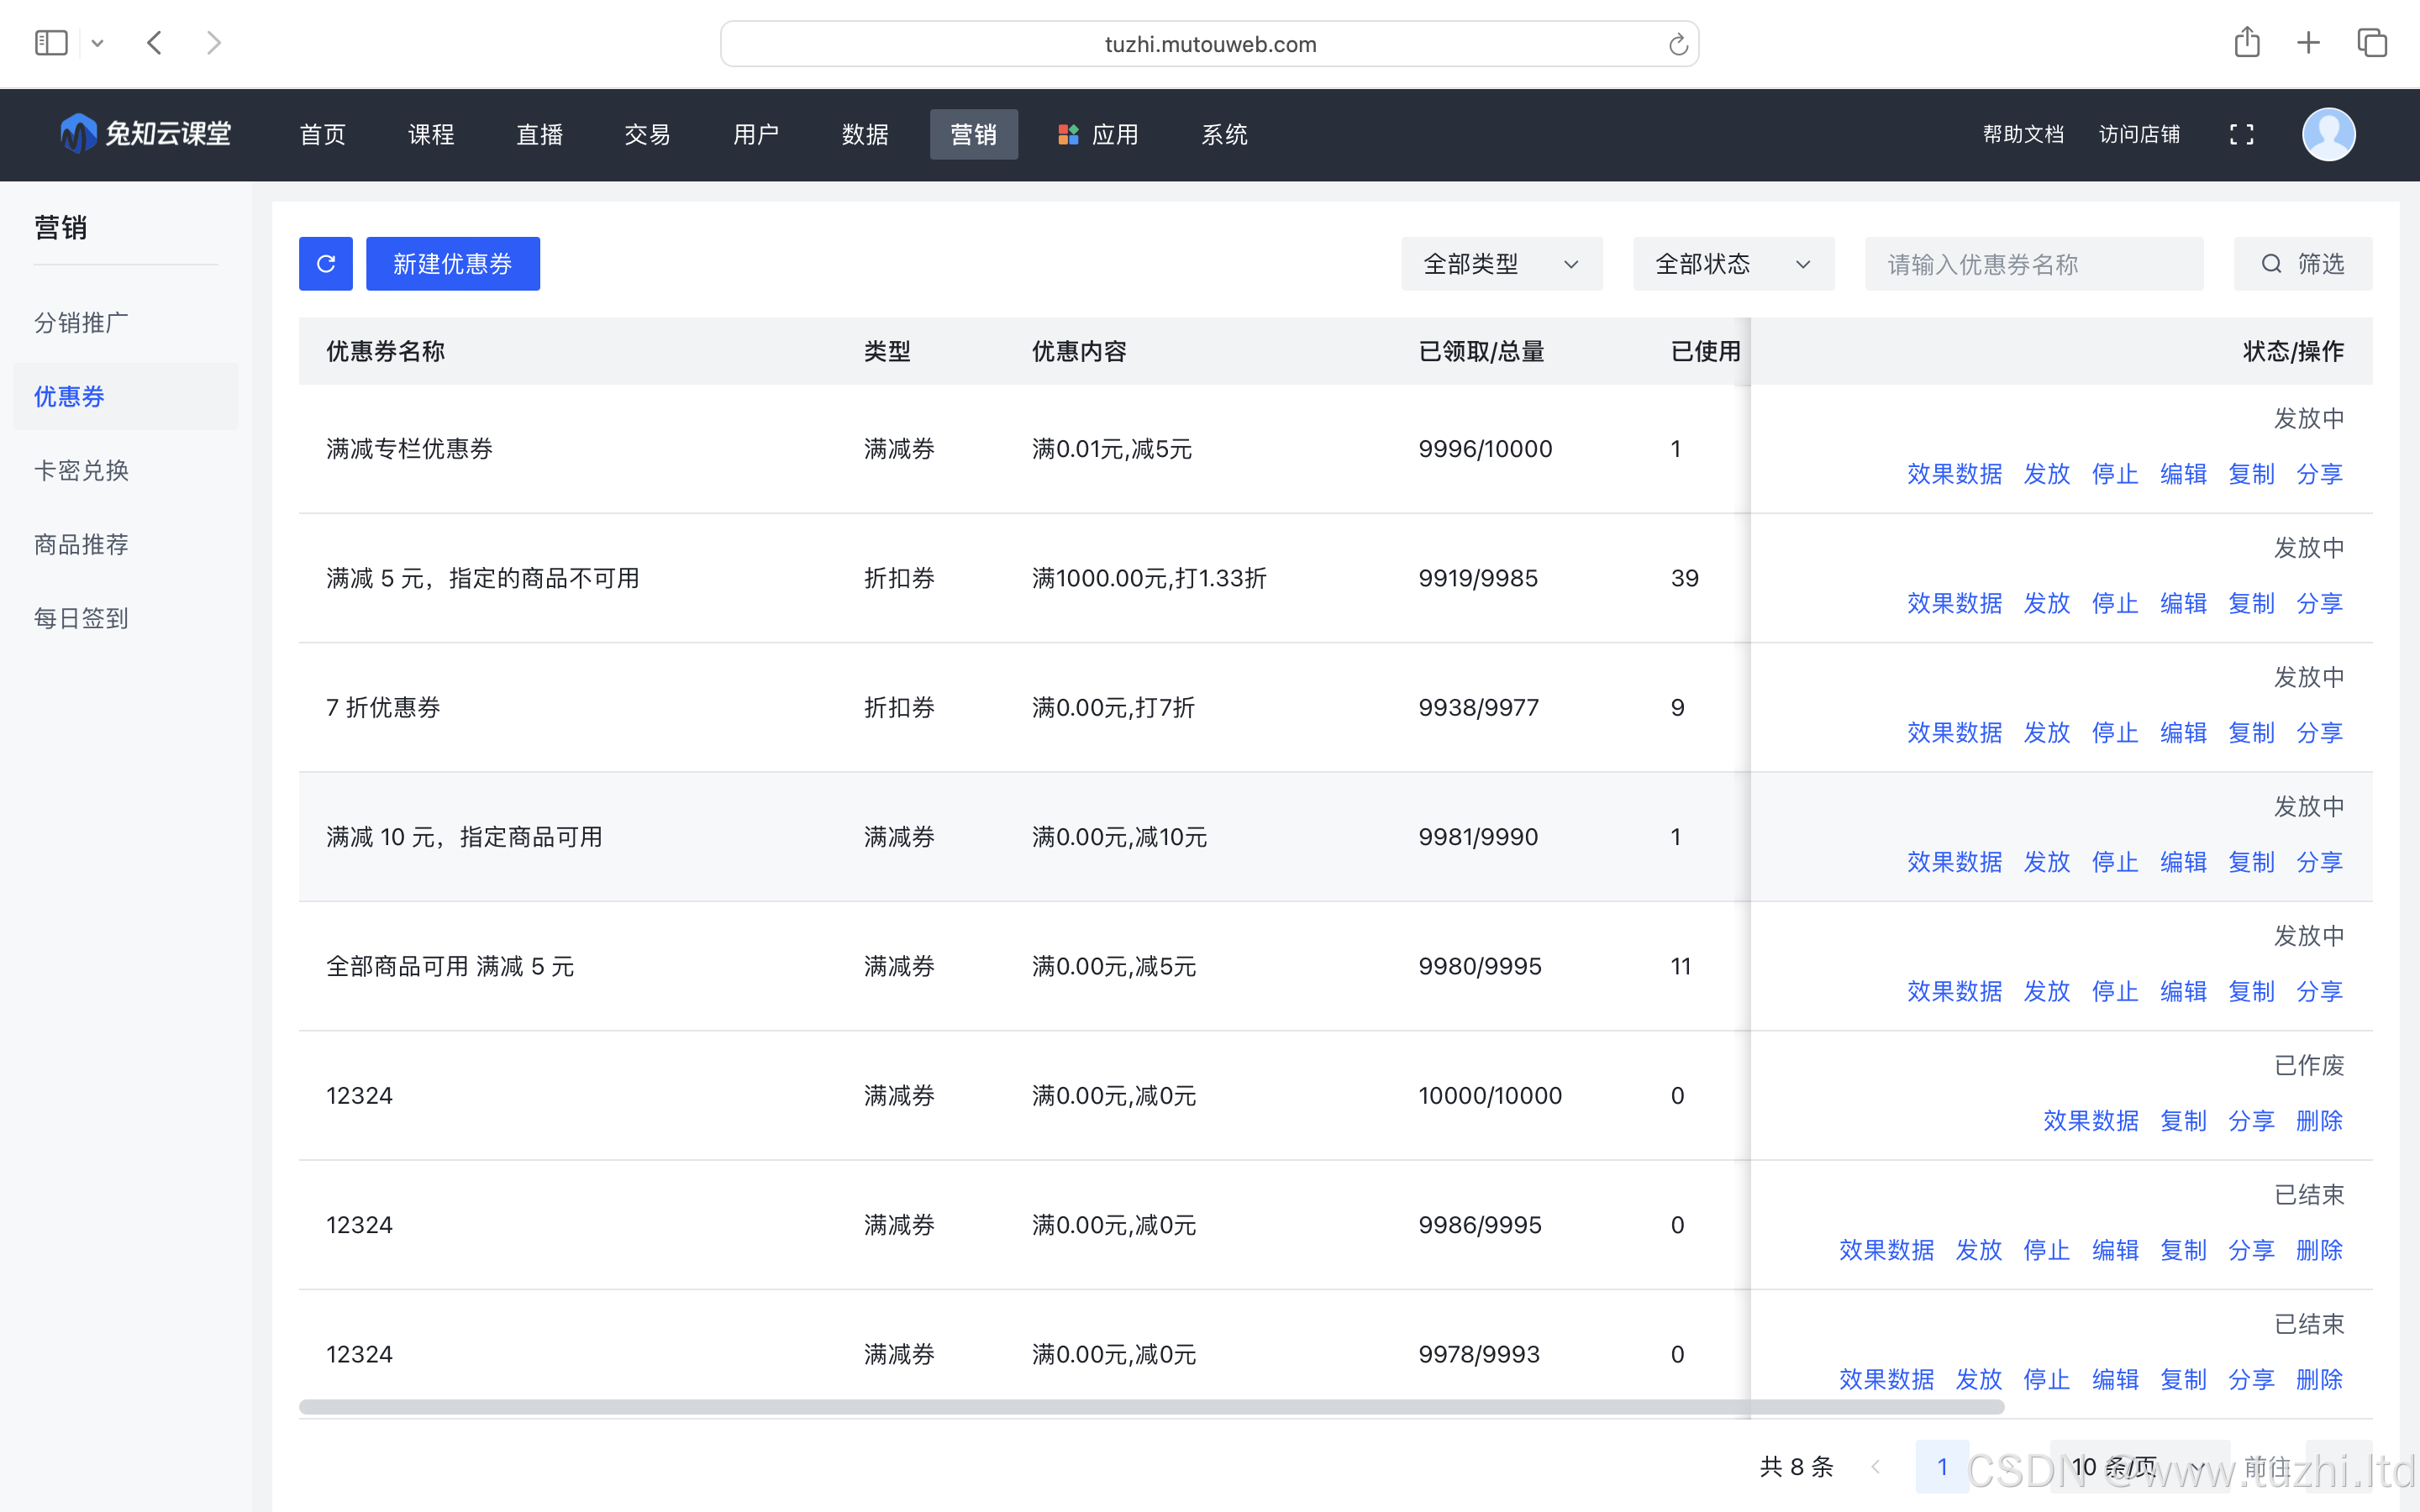
Task: Go back with browser back arrow
Action: click(154, 43)
